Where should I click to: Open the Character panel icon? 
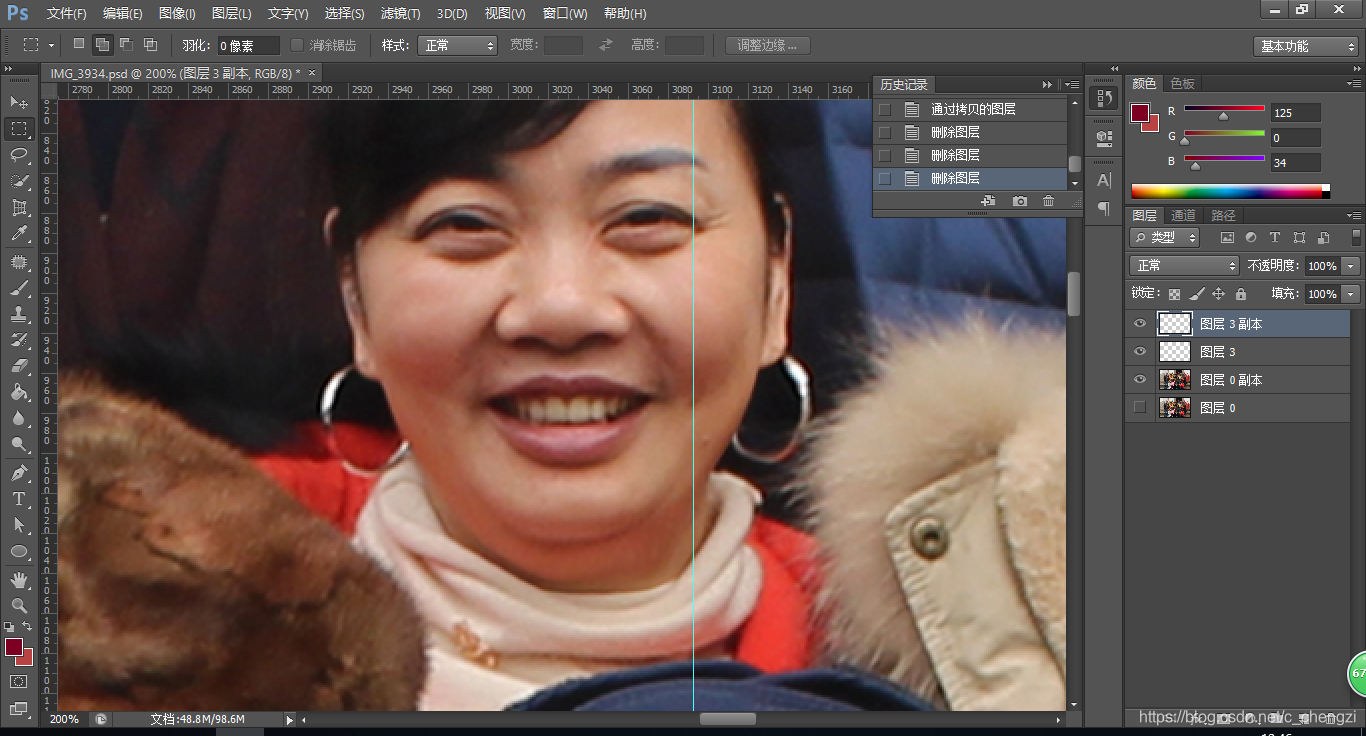pos(1104,180)
